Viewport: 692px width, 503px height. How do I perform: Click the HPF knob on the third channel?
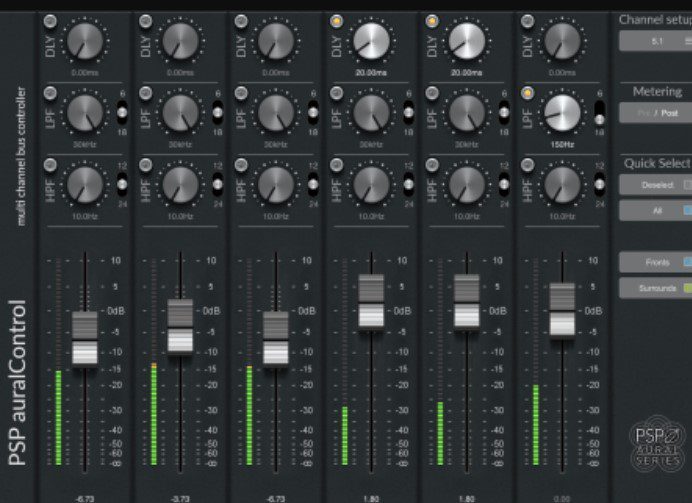tap(276, 185)
